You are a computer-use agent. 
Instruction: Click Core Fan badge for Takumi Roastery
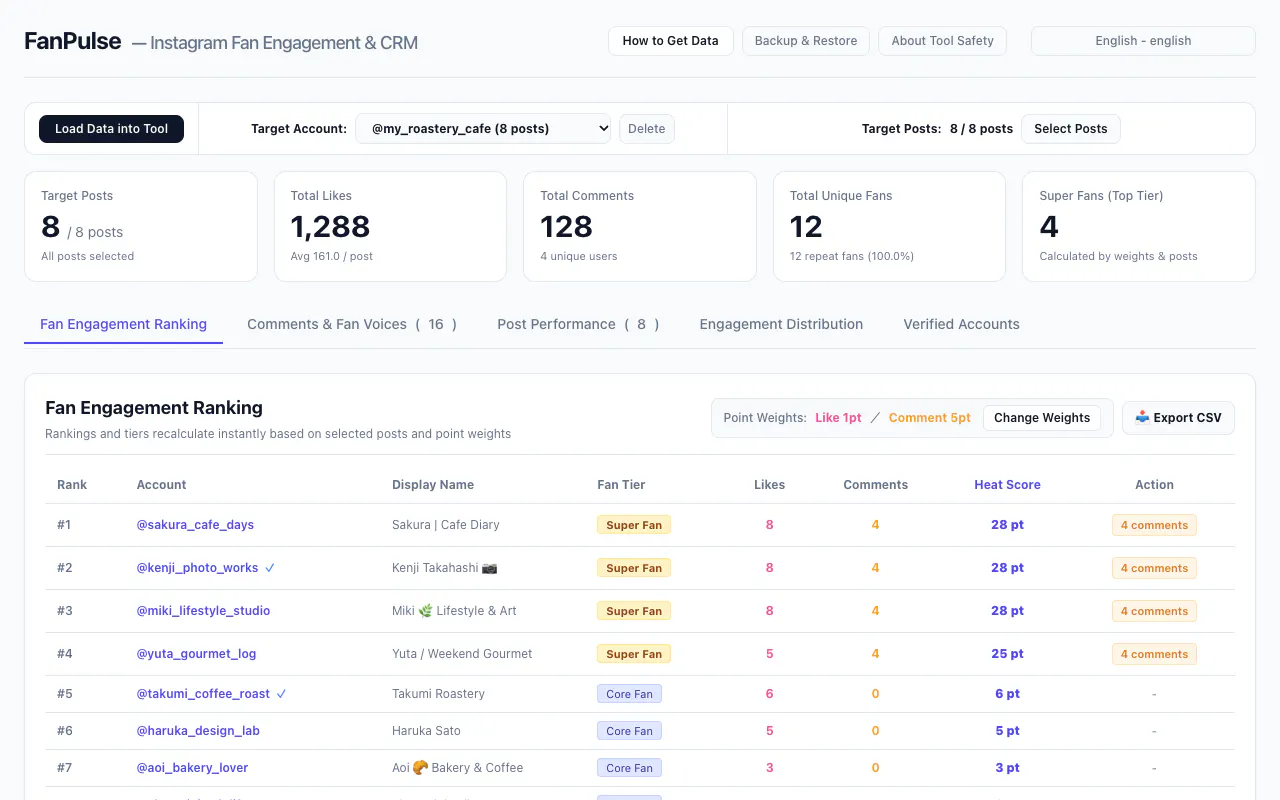629,694
